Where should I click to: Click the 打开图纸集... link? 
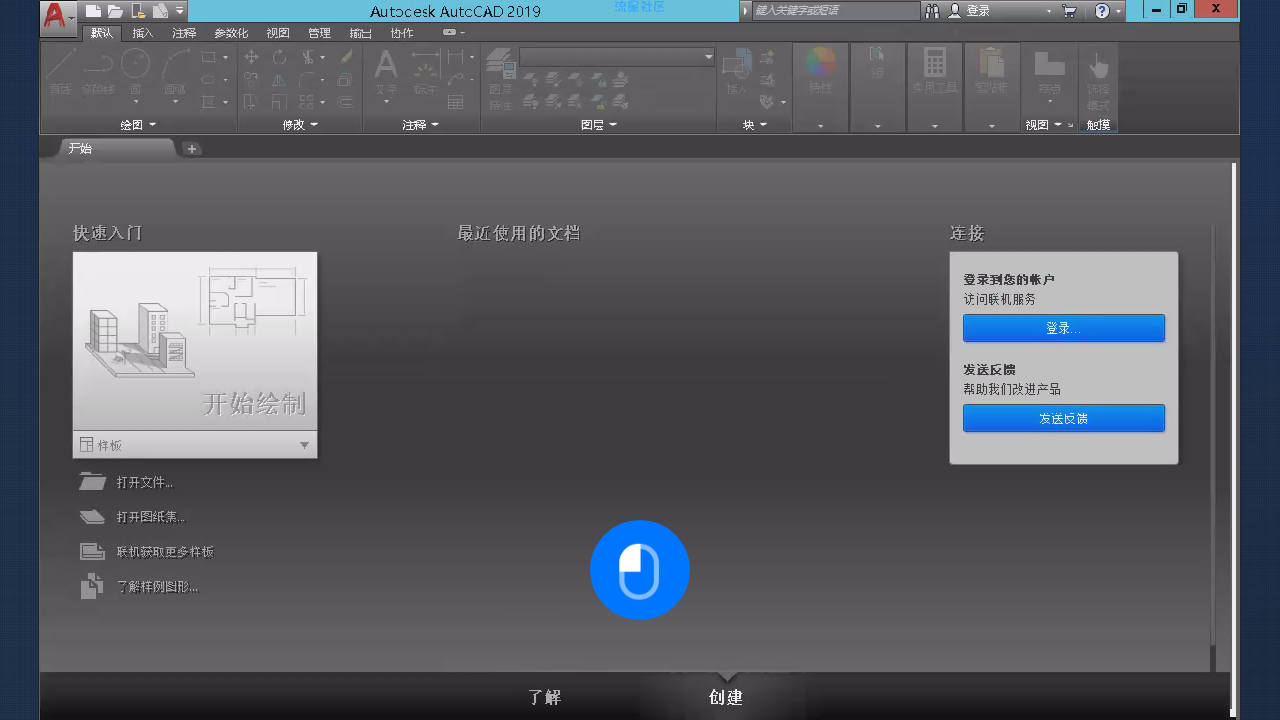[151, 517]
